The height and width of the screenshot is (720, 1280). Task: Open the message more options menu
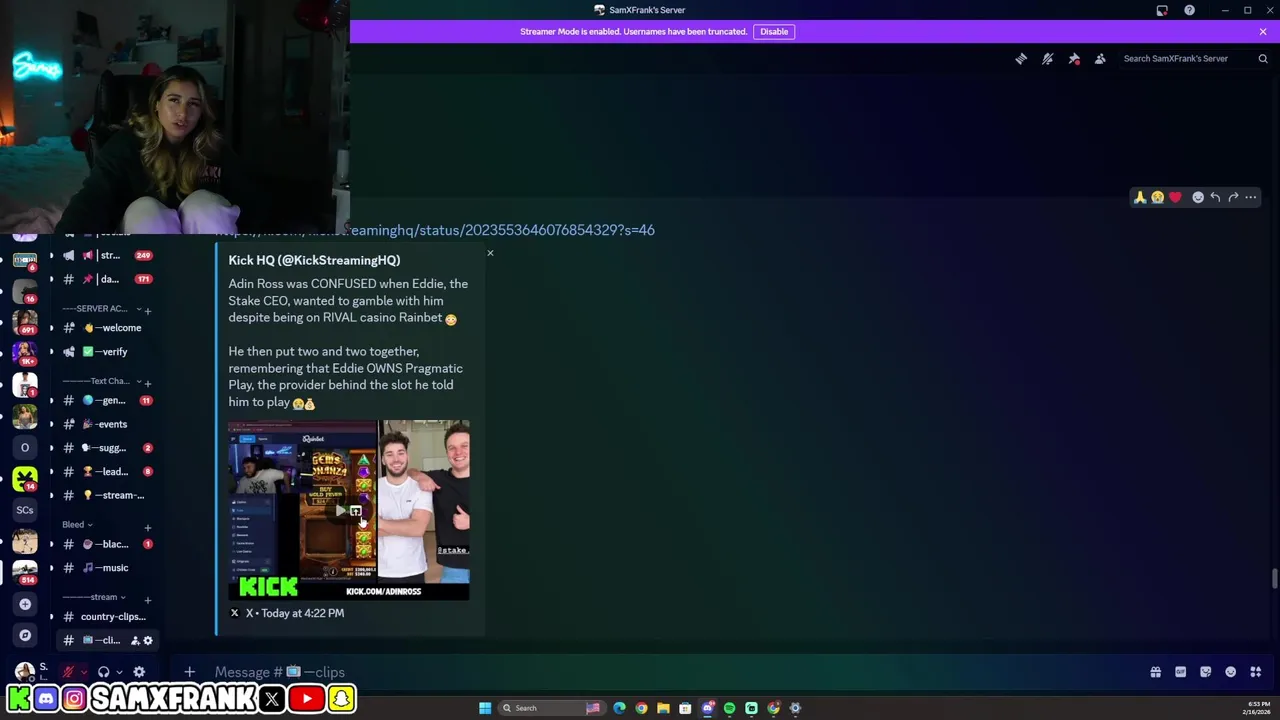(x=1251, y=197)
